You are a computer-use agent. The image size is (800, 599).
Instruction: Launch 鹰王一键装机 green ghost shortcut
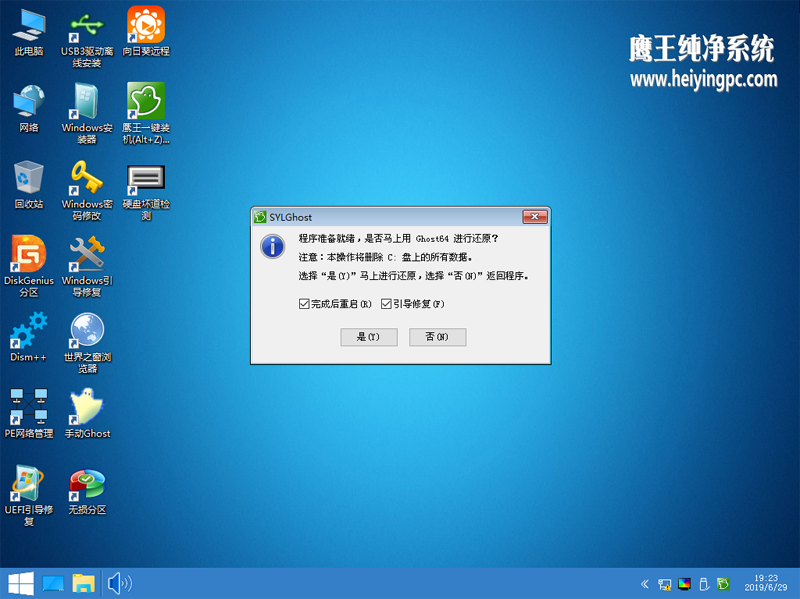click(x=146, y=114)
